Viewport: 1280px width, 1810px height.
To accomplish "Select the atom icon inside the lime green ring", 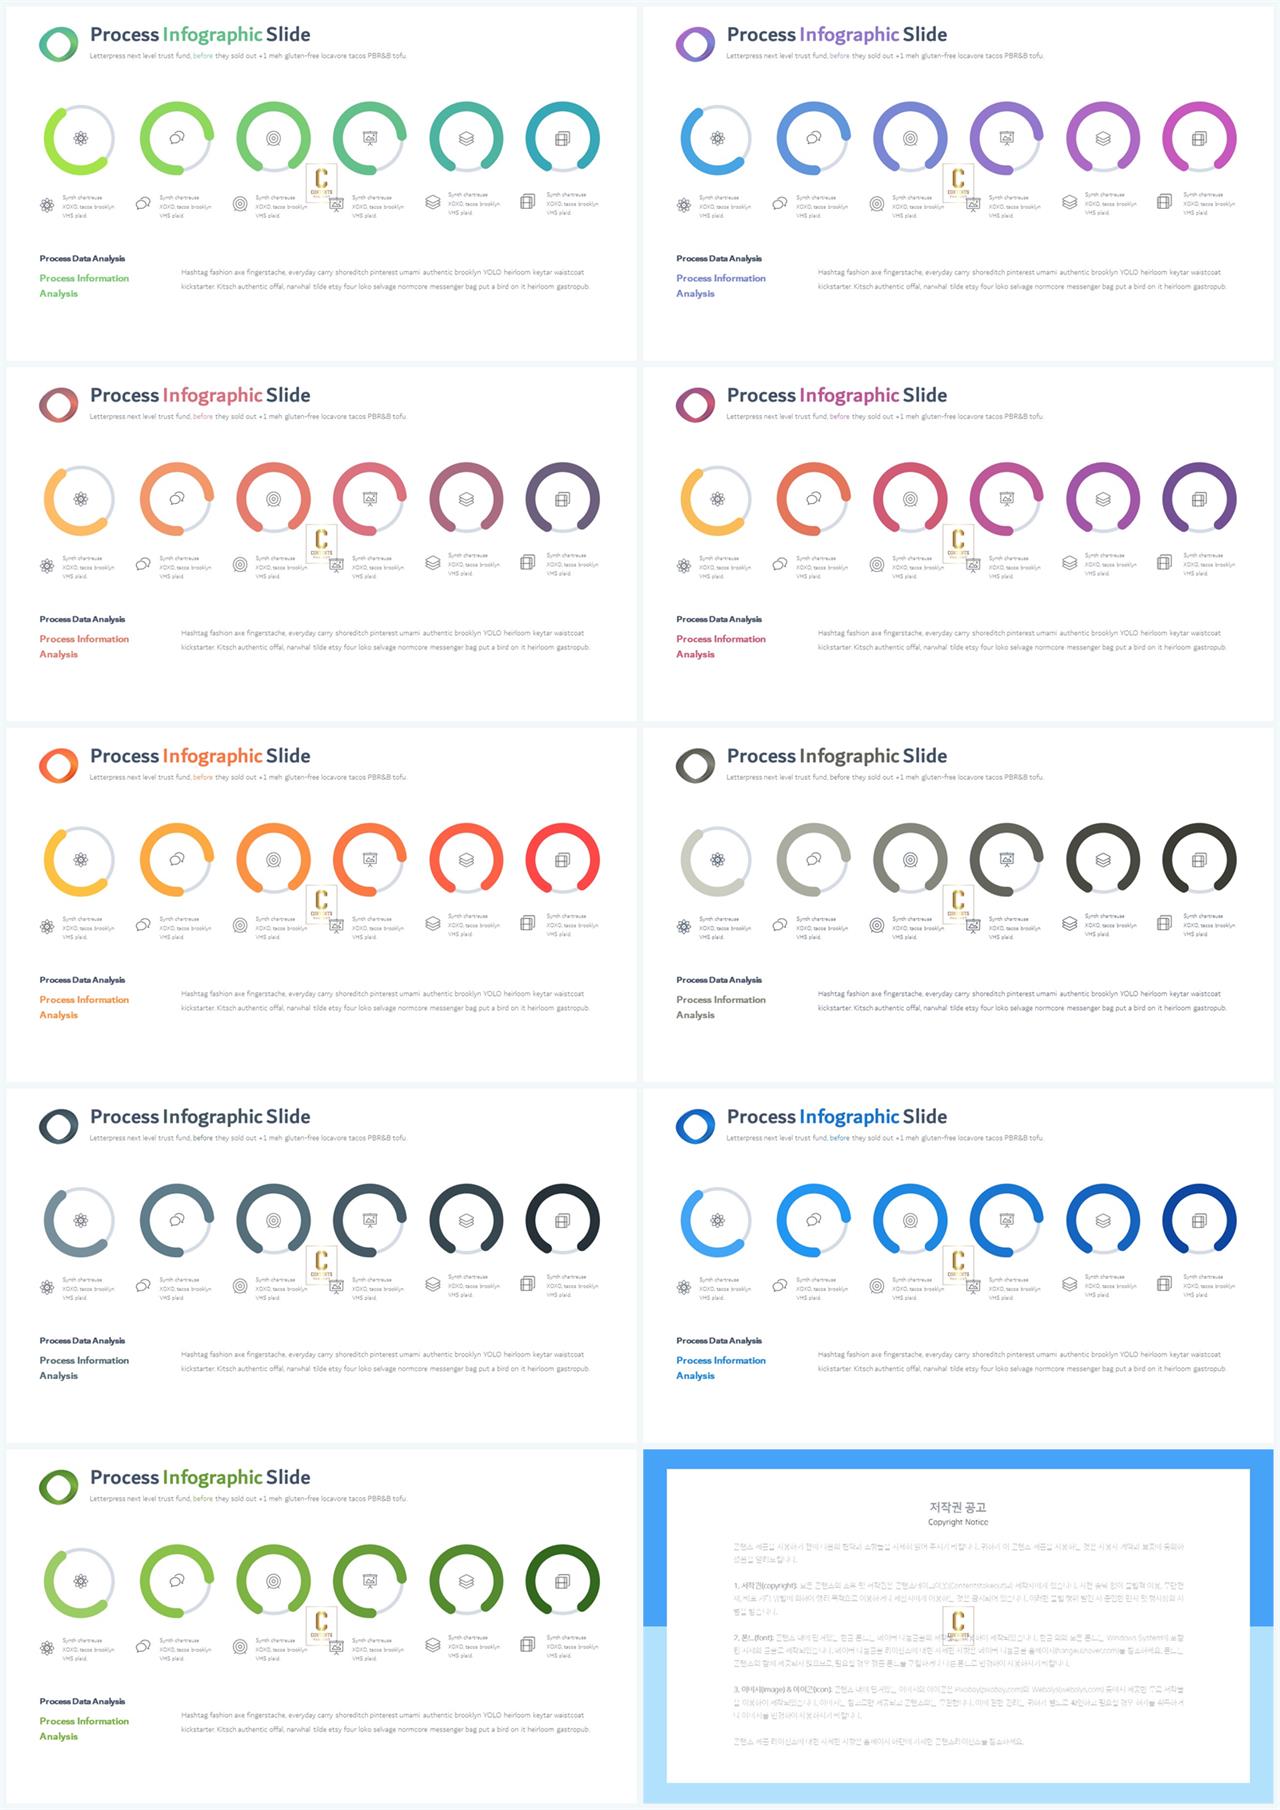I will (80, 138).
